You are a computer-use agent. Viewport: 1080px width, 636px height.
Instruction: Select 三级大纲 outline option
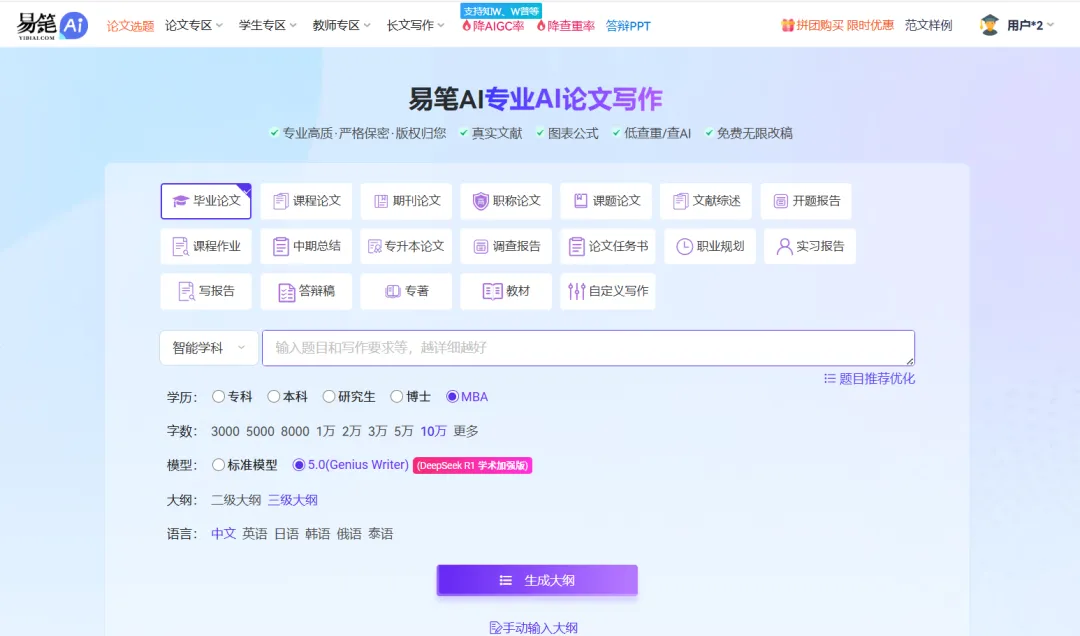pos(293,500)
